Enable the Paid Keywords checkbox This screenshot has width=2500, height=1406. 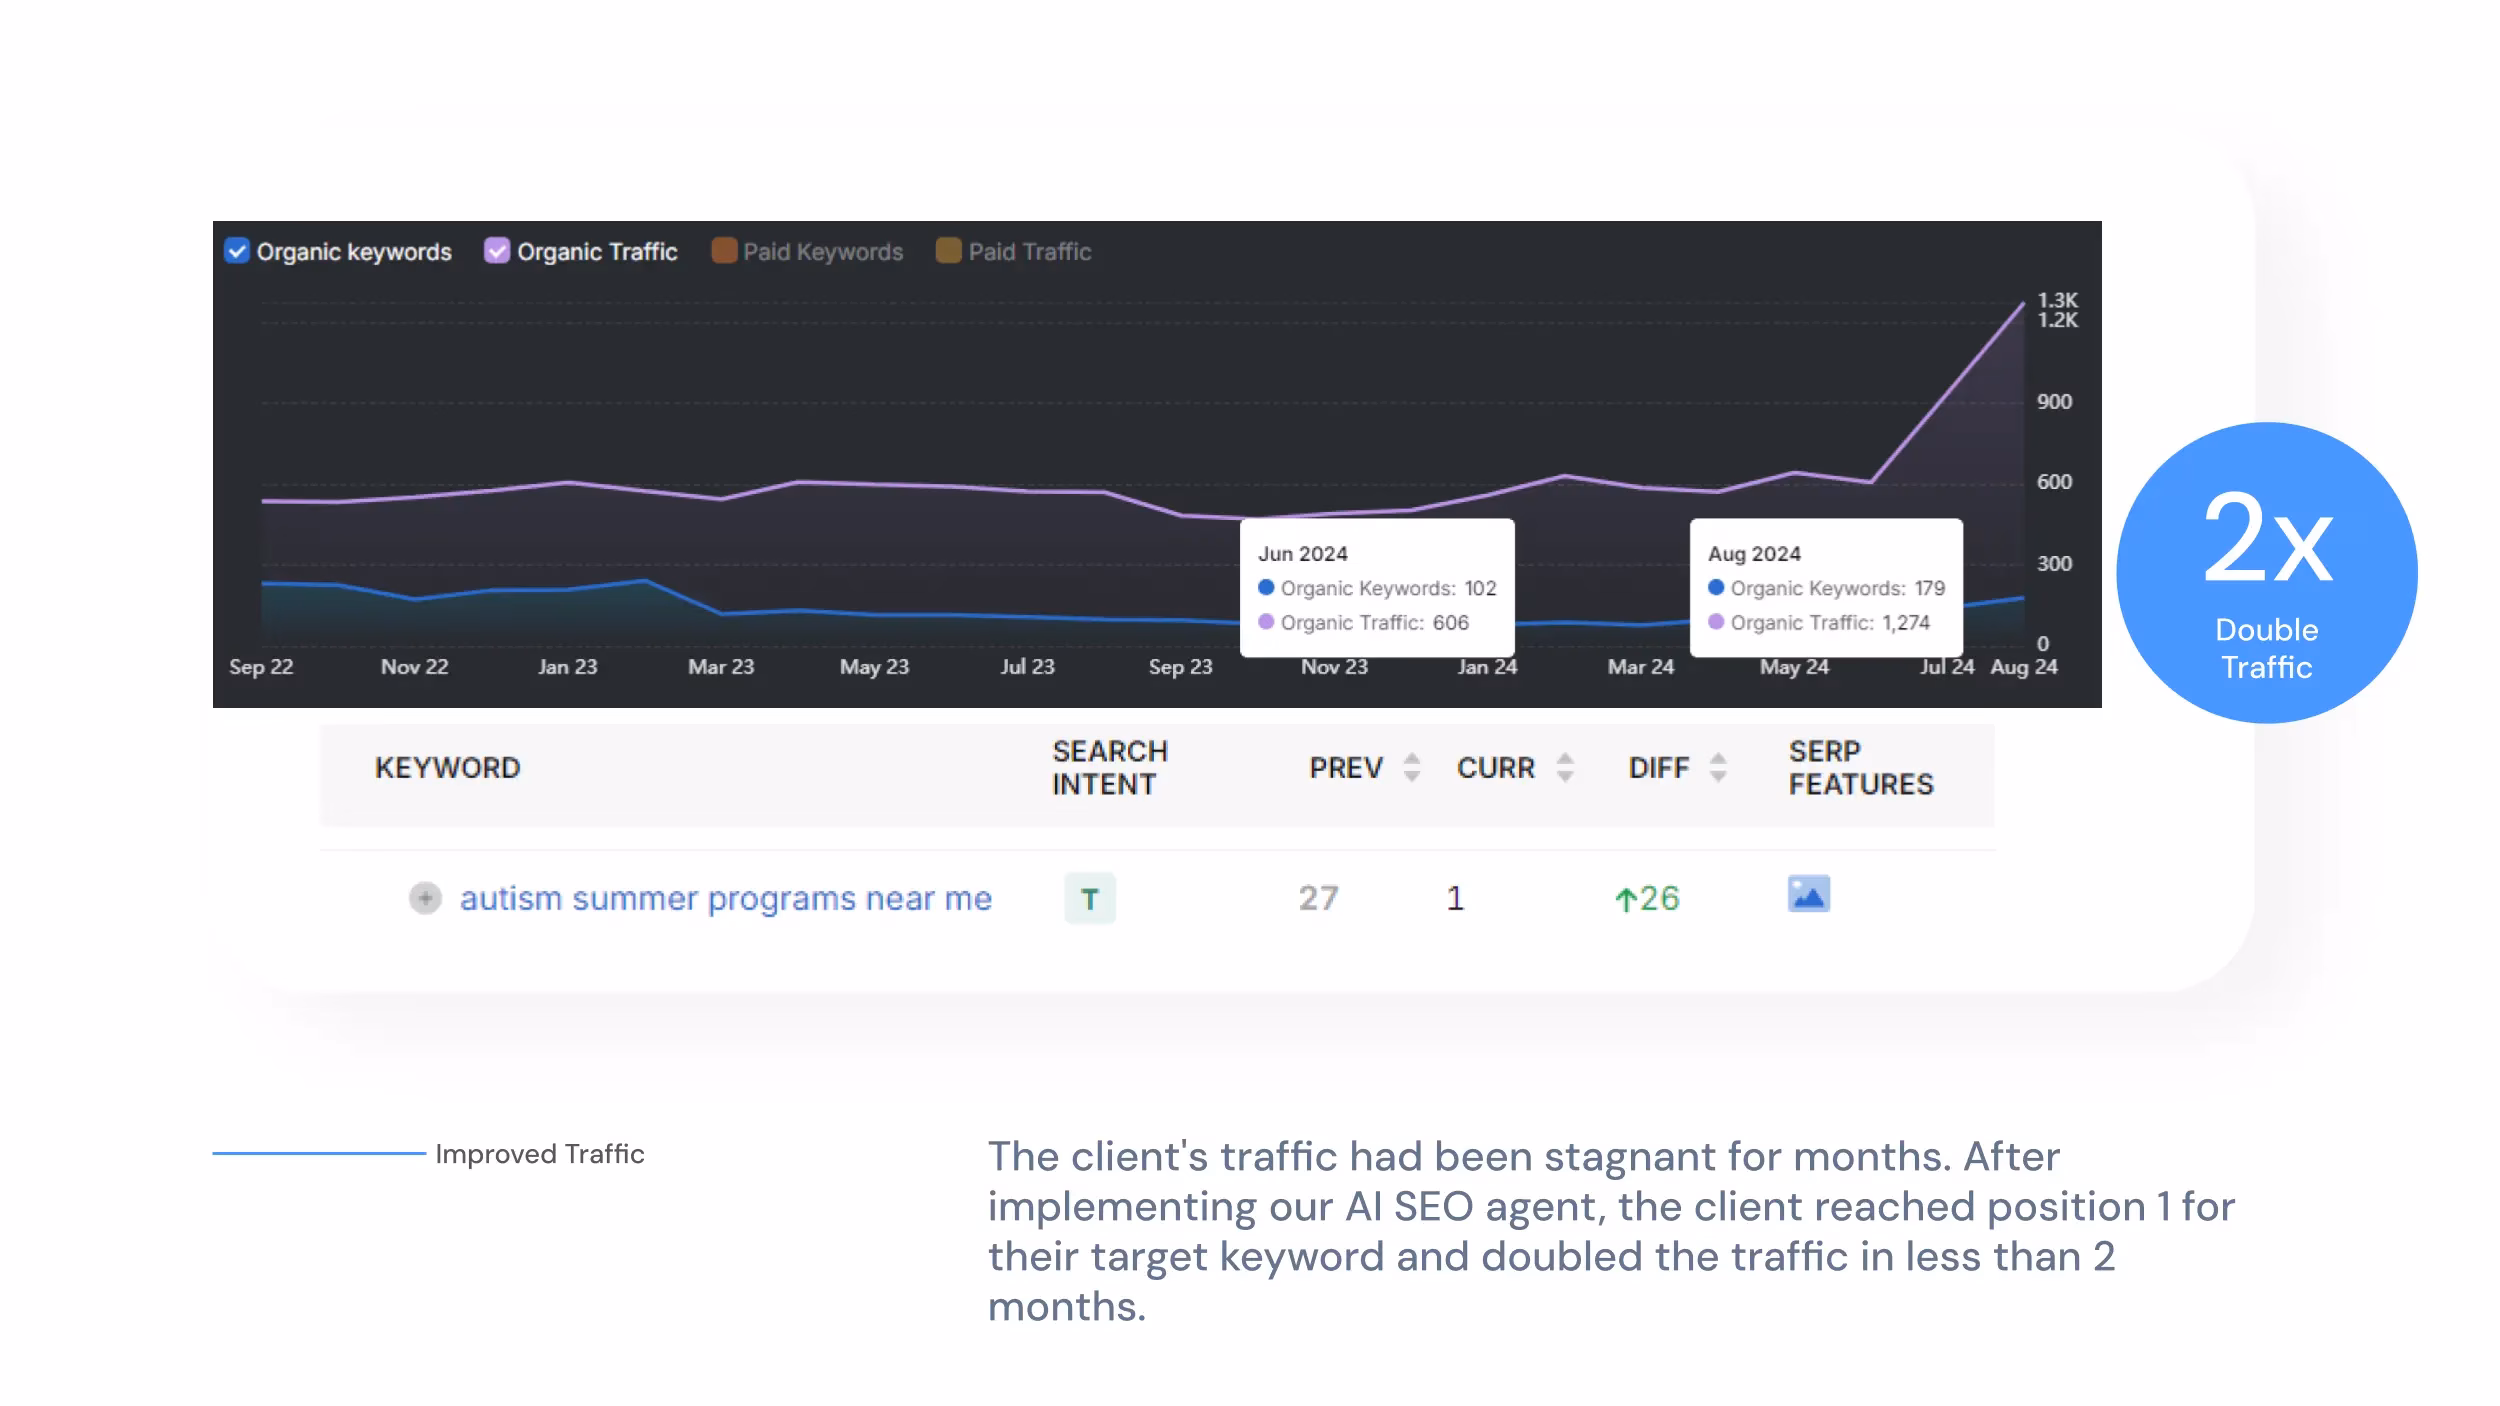(x=724, y=251)
